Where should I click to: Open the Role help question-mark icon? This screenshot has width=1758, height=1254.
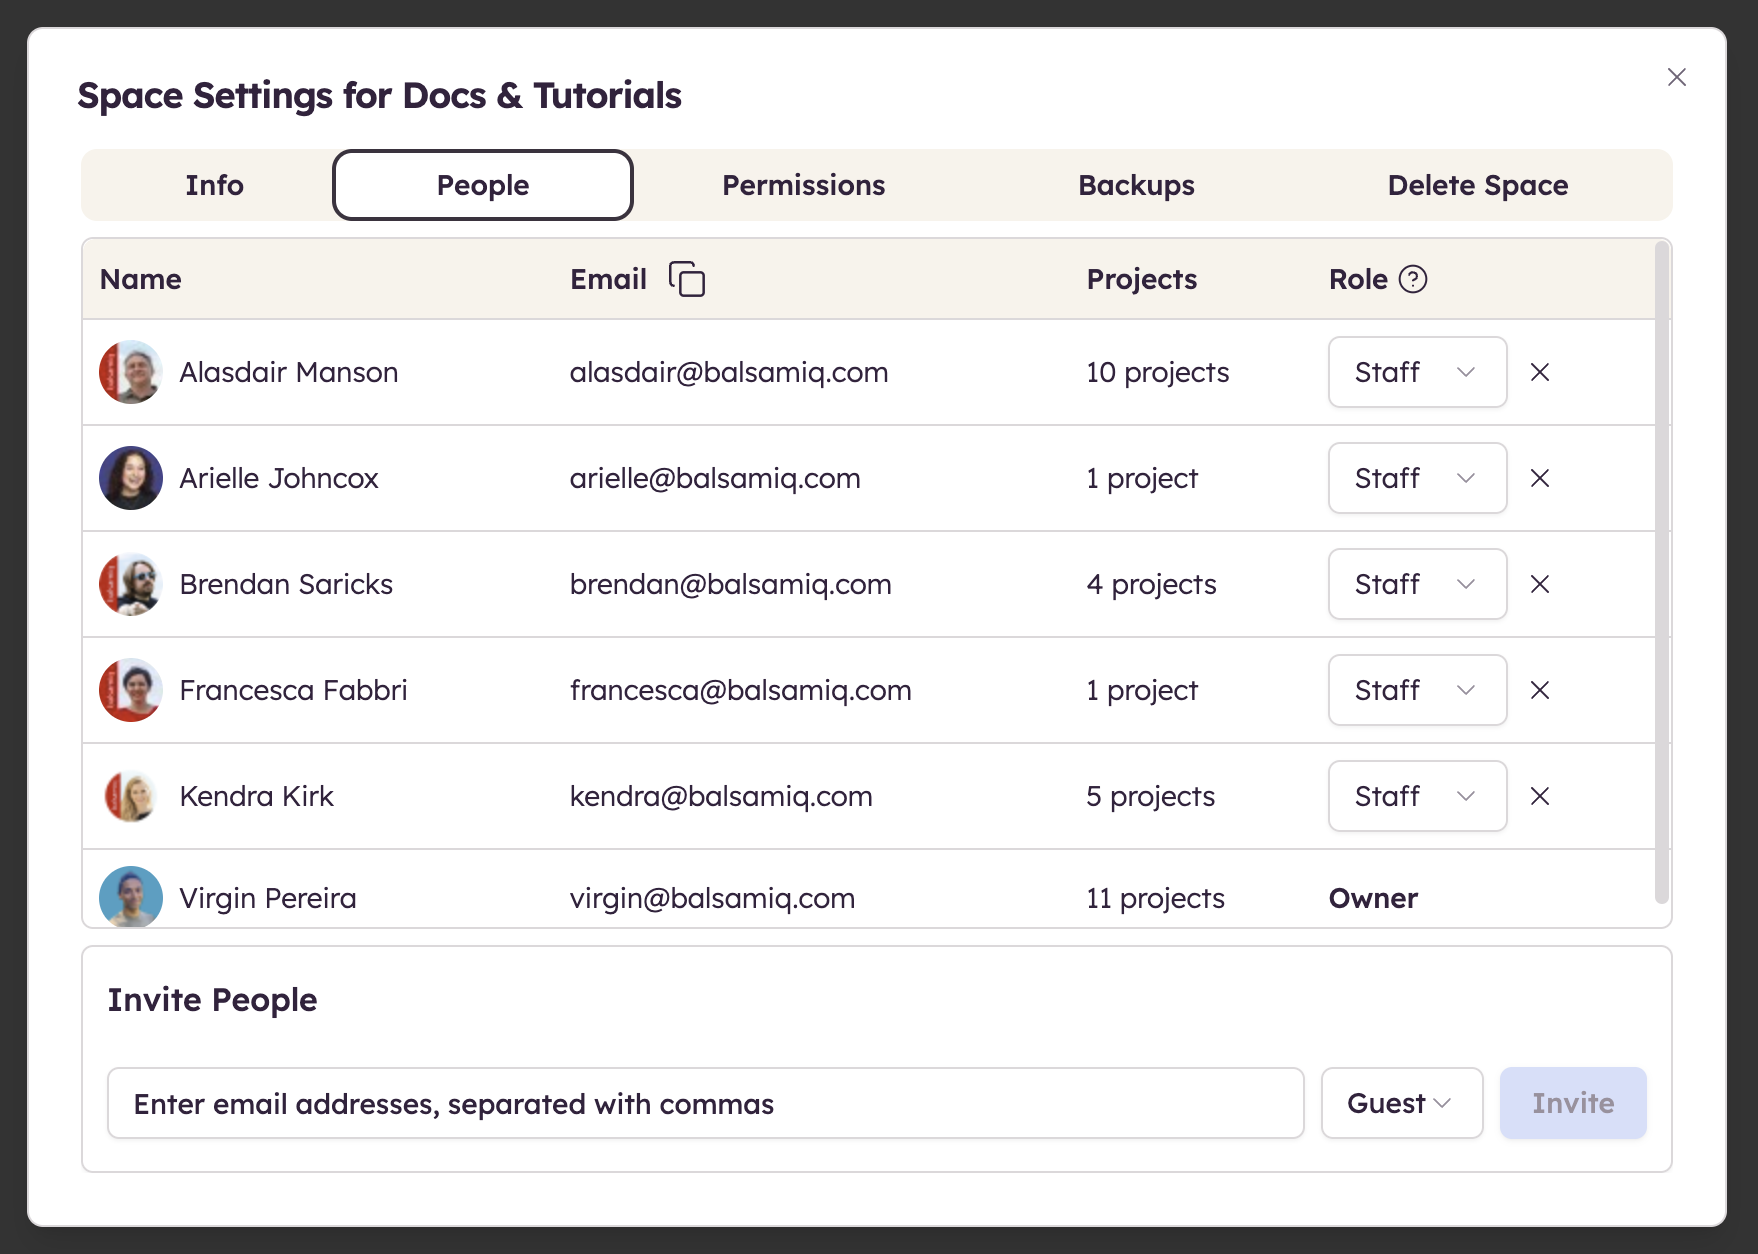click(x=1412, y=279)
